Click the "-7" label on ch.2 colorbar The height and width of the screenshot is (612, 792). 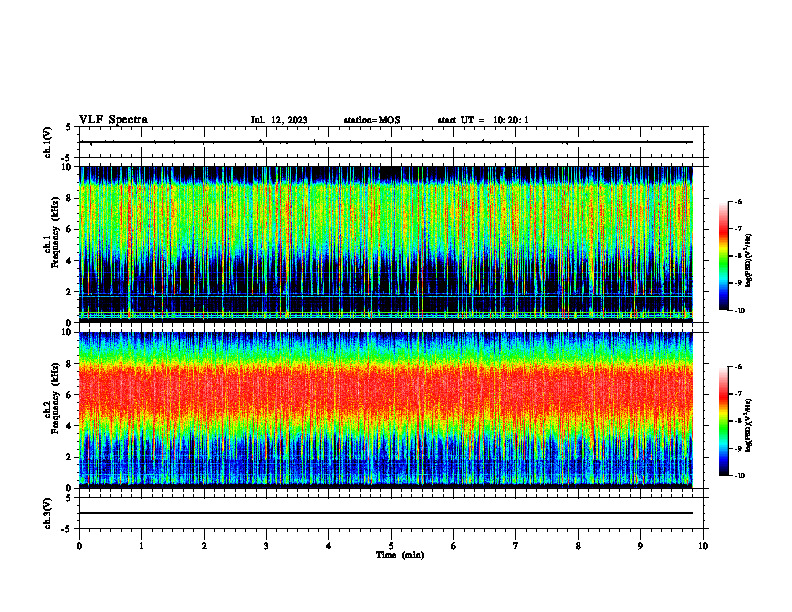(739, 394)
